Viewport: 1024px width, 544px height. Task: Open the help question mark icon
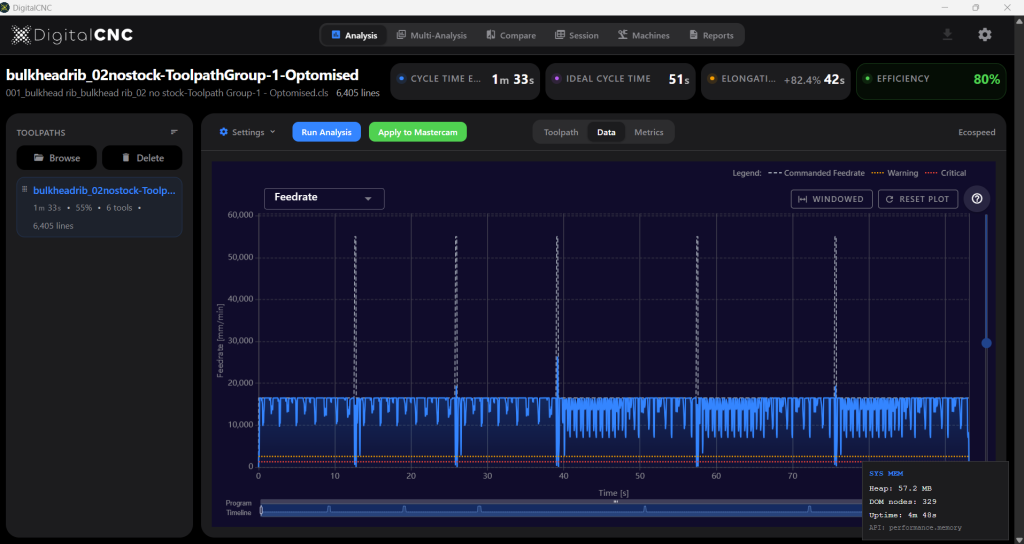[977, 199]
